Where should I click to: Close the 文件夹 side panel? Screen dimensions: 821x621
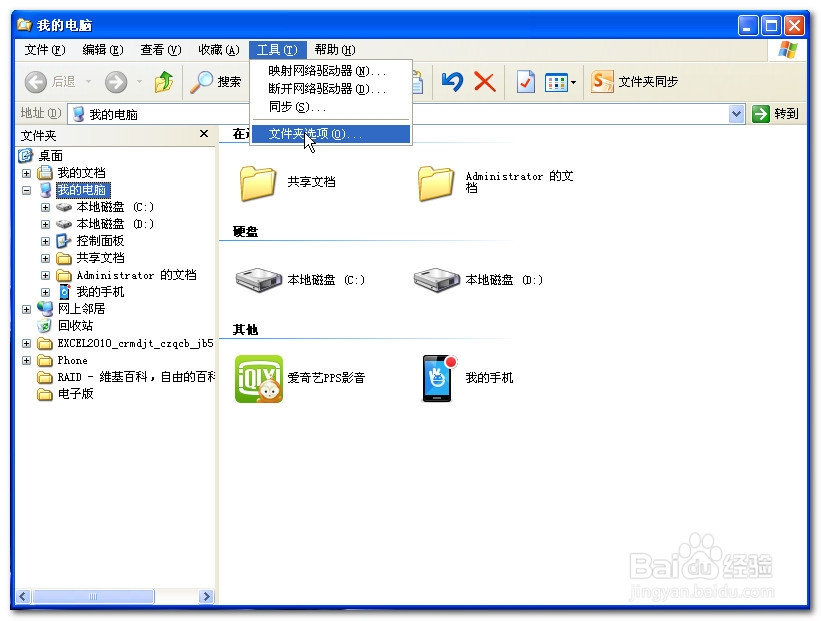tap(204, 134)
